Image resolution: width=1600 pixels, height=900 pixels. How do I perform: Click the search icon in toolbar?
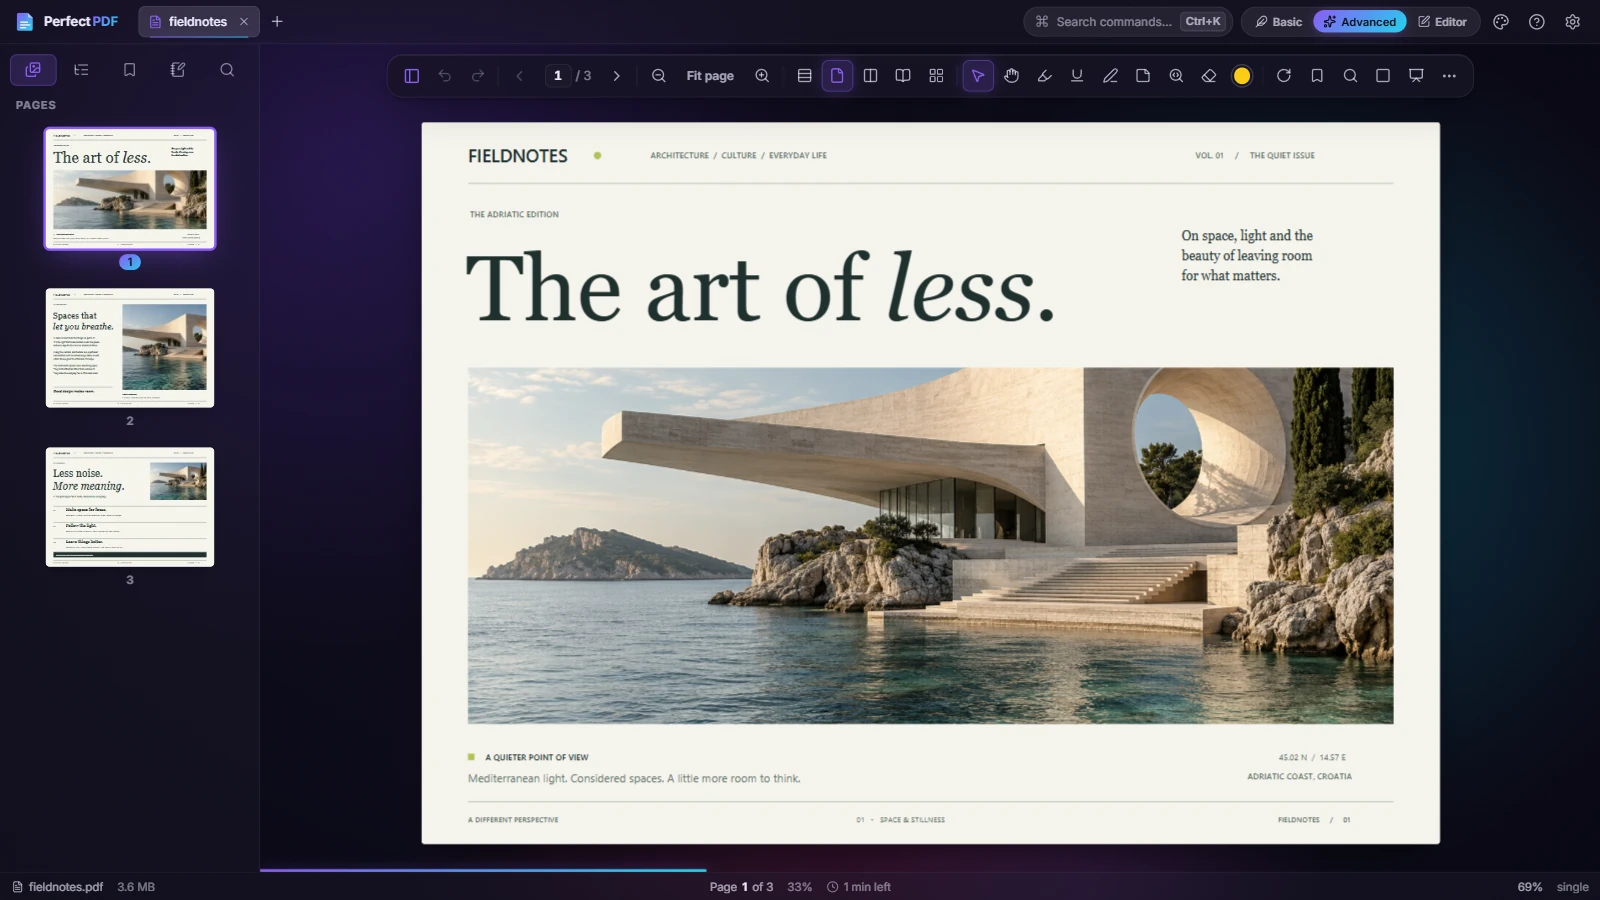pos(1350,76)
